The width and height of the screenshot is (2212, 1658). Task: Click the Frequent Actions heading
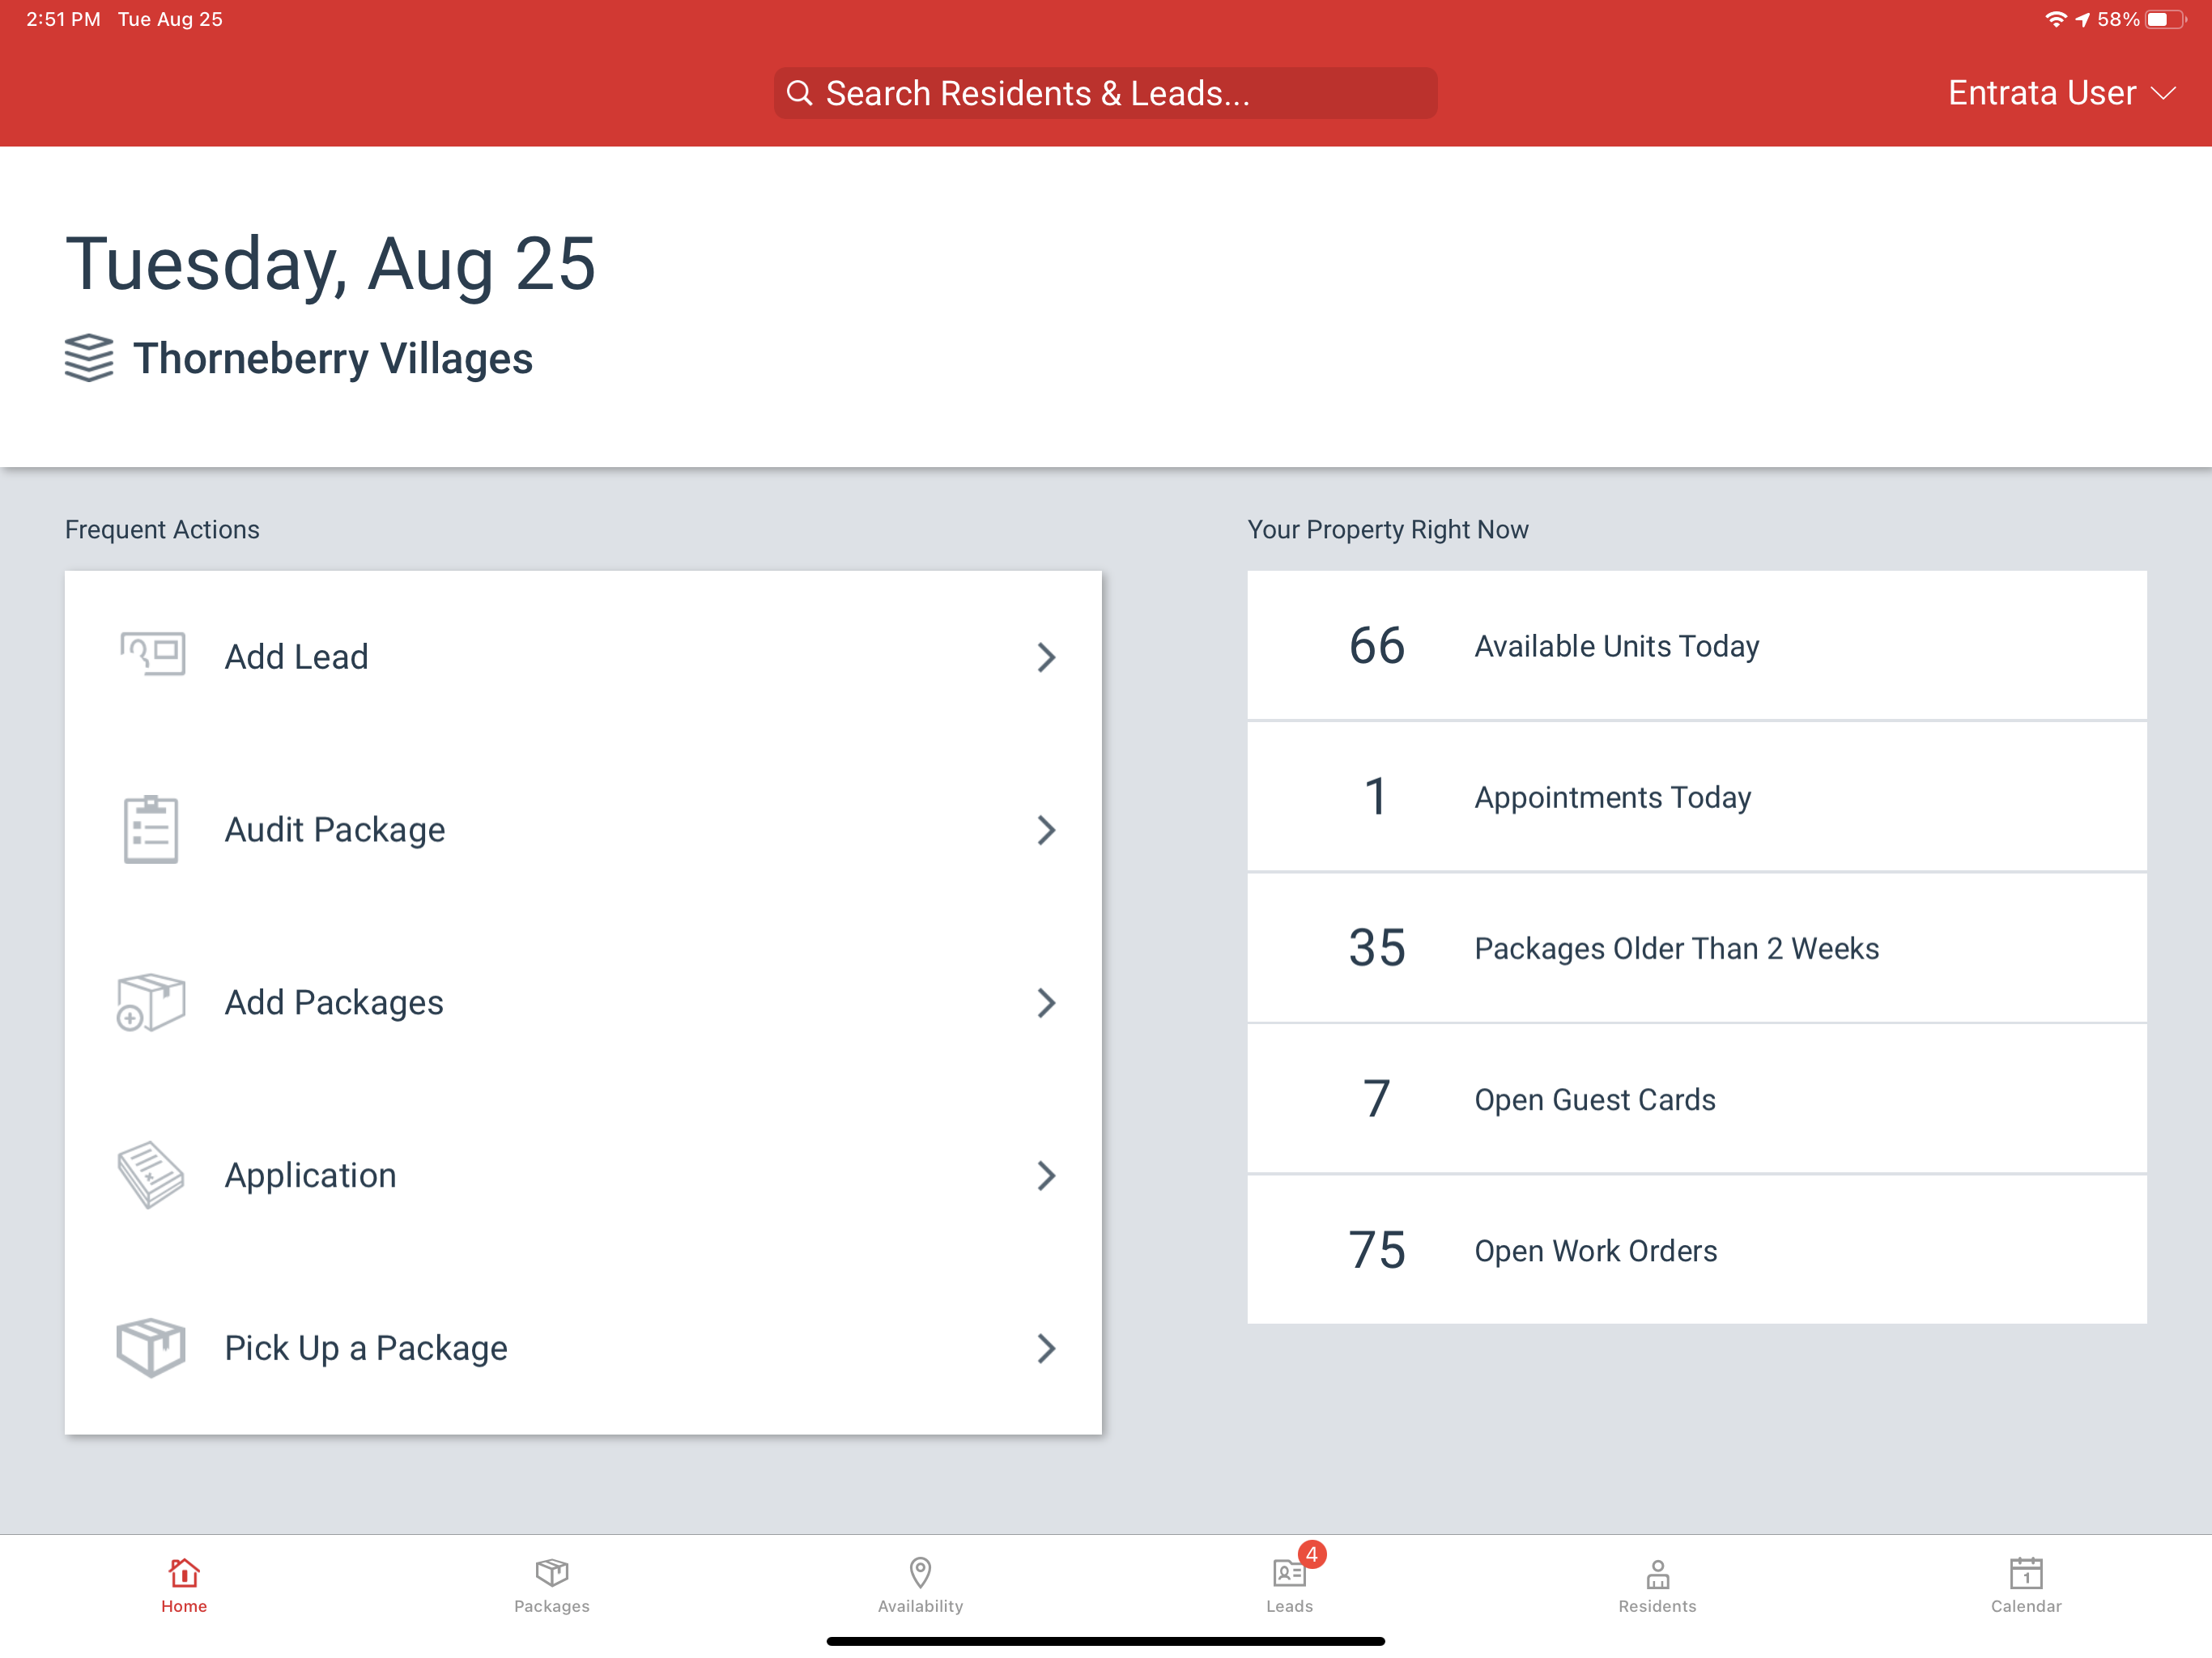pyautogui.click(x=162, y=529)
